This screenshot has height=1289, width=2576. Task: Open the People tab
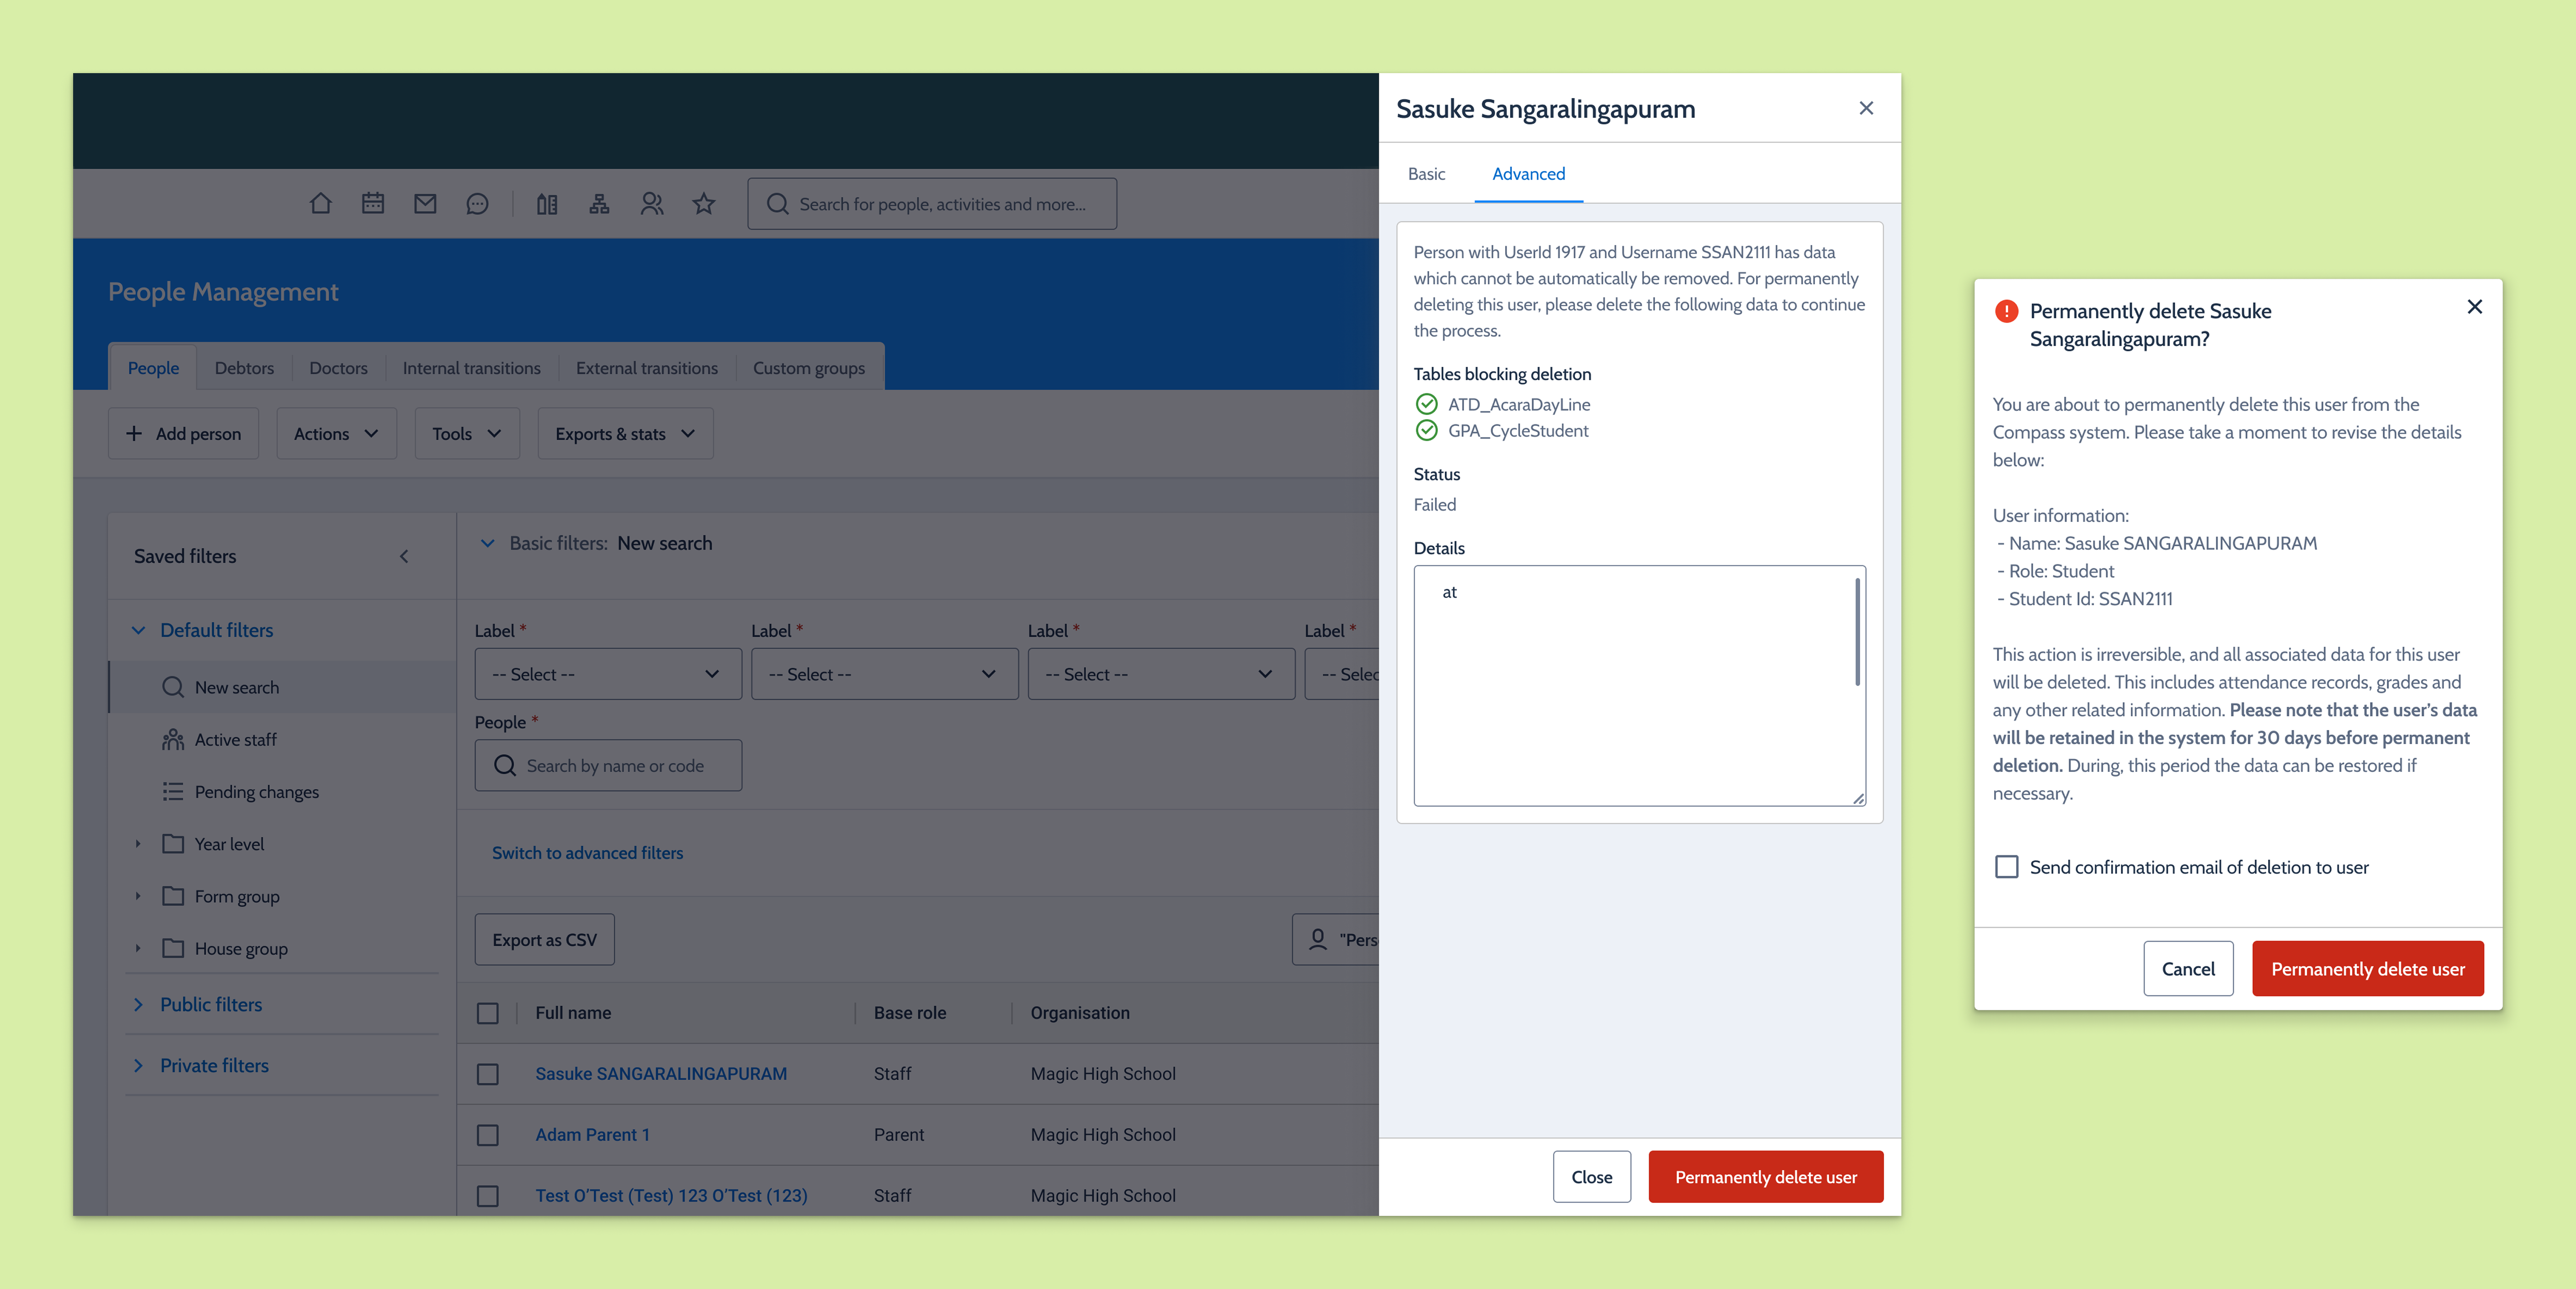153,368
